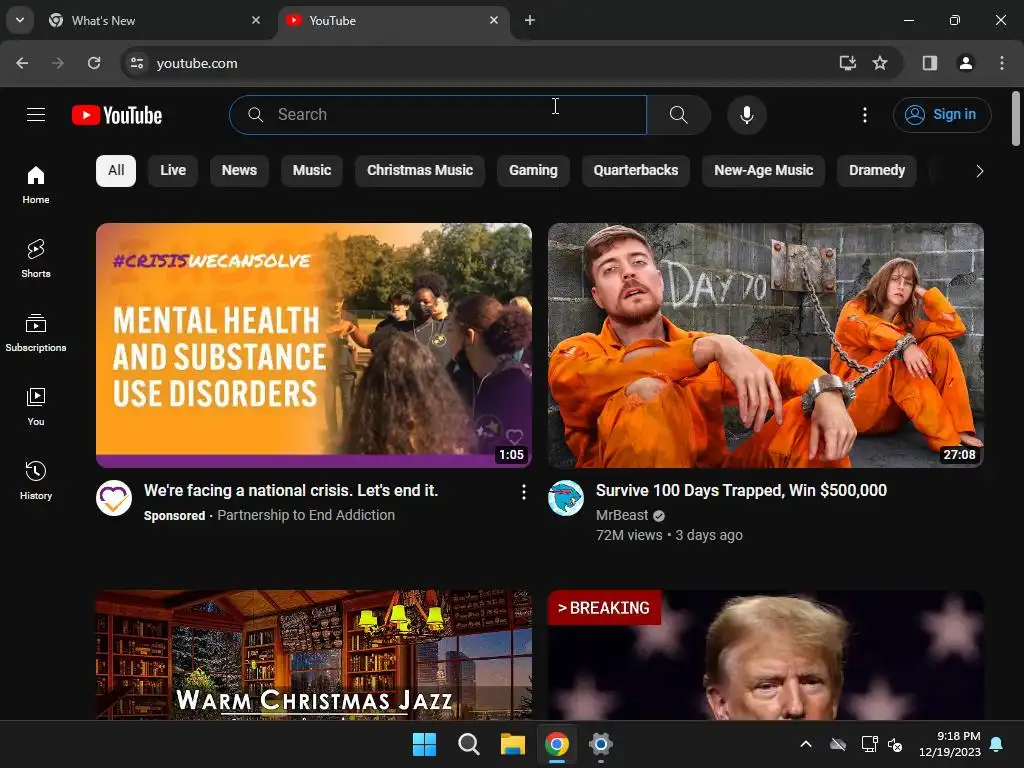Open Subscriptions in sidebar
1024x768 pixels.
[x=36, y=332]
